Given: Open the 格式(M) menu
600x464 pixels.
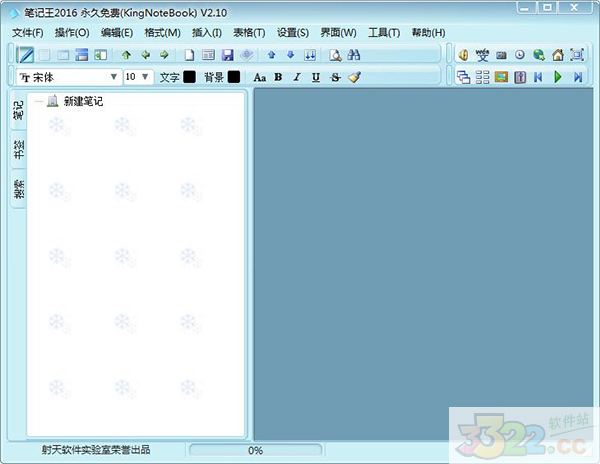Looking at the screenshot, I should (162, 33).
